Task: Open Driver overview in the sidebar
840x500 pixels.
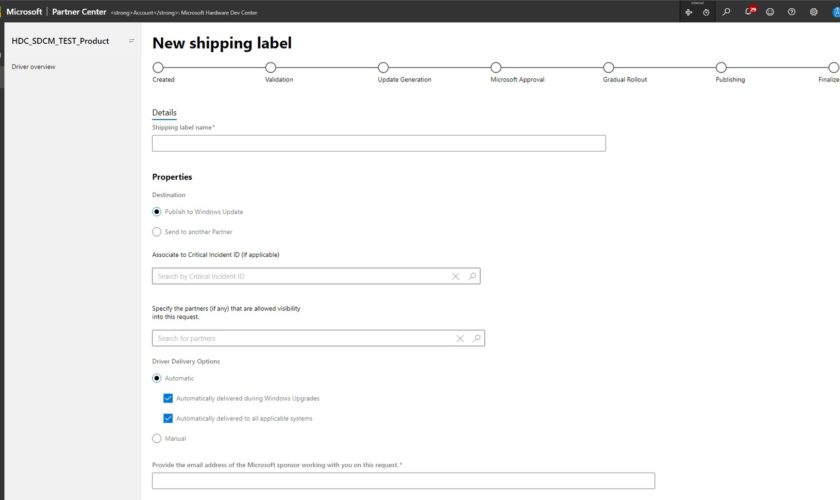Action: tap(34, 67)
